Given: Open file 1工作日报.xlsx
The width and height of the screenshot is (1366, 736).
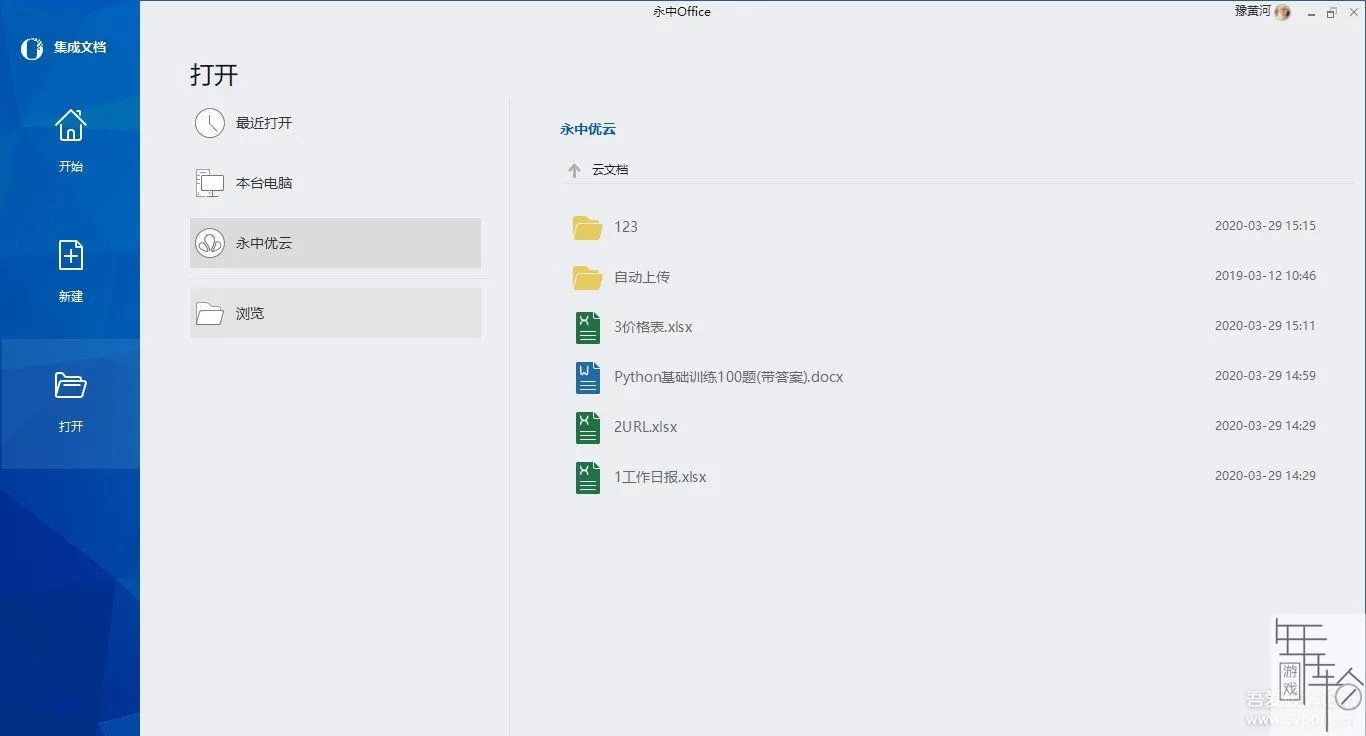Looking at the screenshot, I should [x=660, y=477].
